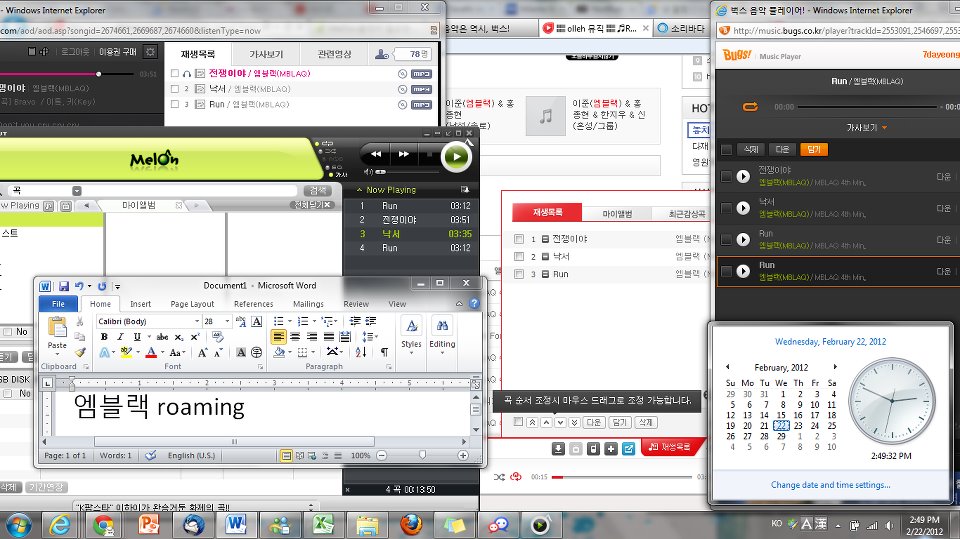This screenshot has width=960, height=539.
Task: Click the MP3 badge for the Run track in the top-left player
Action: [x=421, y=105]
